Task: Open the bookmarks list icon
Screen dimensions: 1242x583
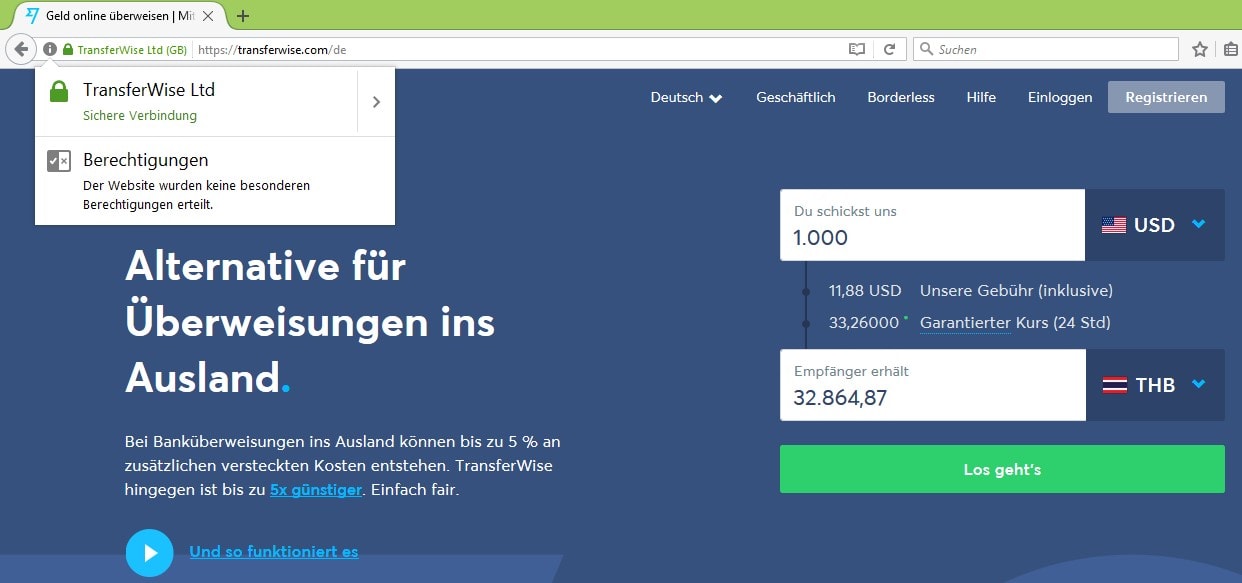Action: [x=1231, y=49]
